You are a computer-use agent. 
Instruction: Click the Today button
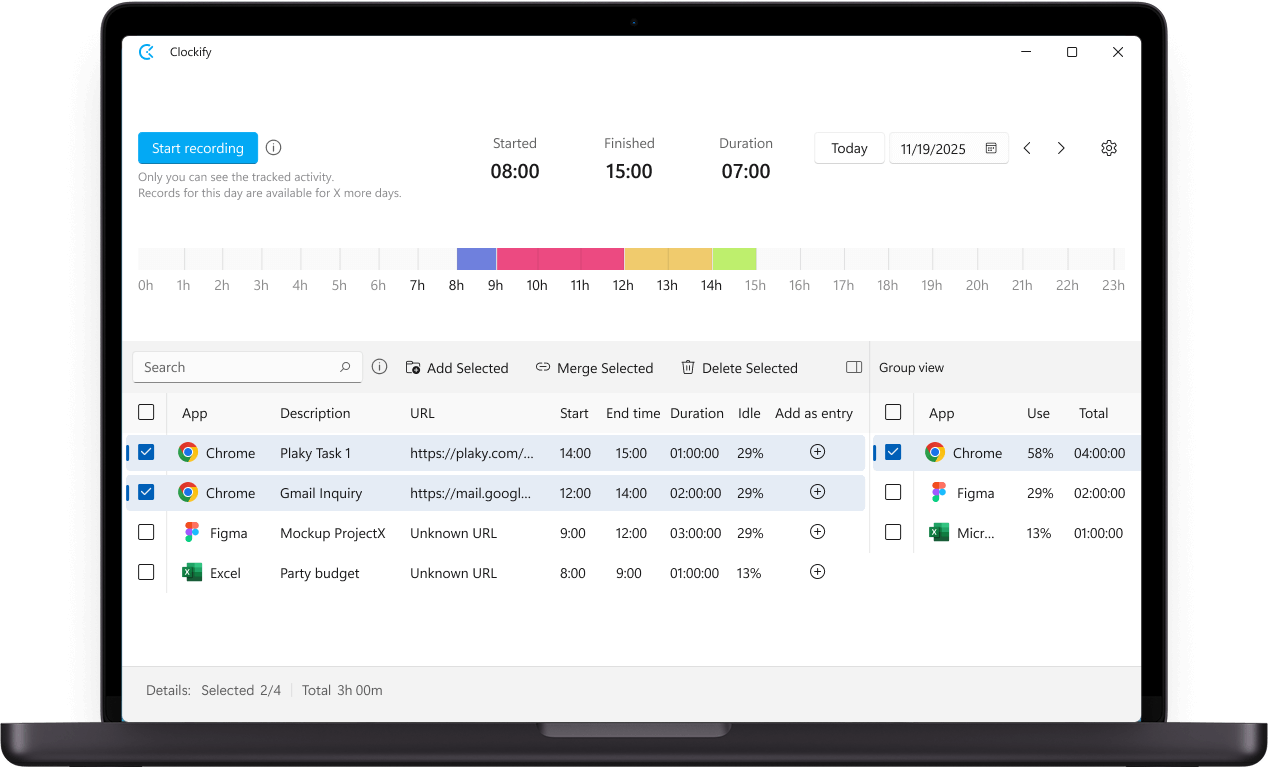pyautogui.click(x=849, y=148)
